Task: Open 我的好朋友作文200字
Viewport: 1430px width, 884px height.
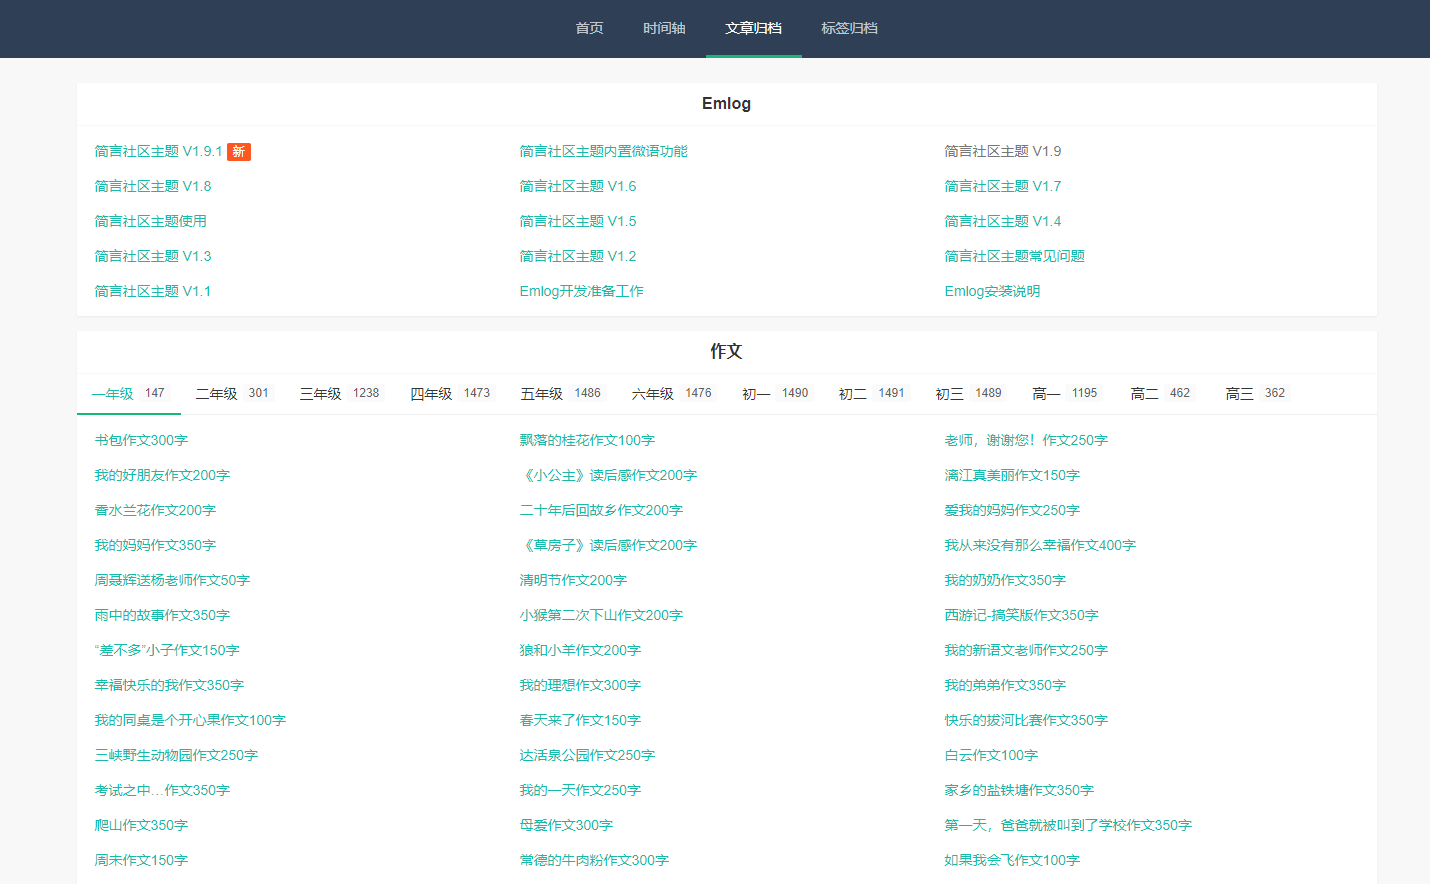Action: (162, 475)
